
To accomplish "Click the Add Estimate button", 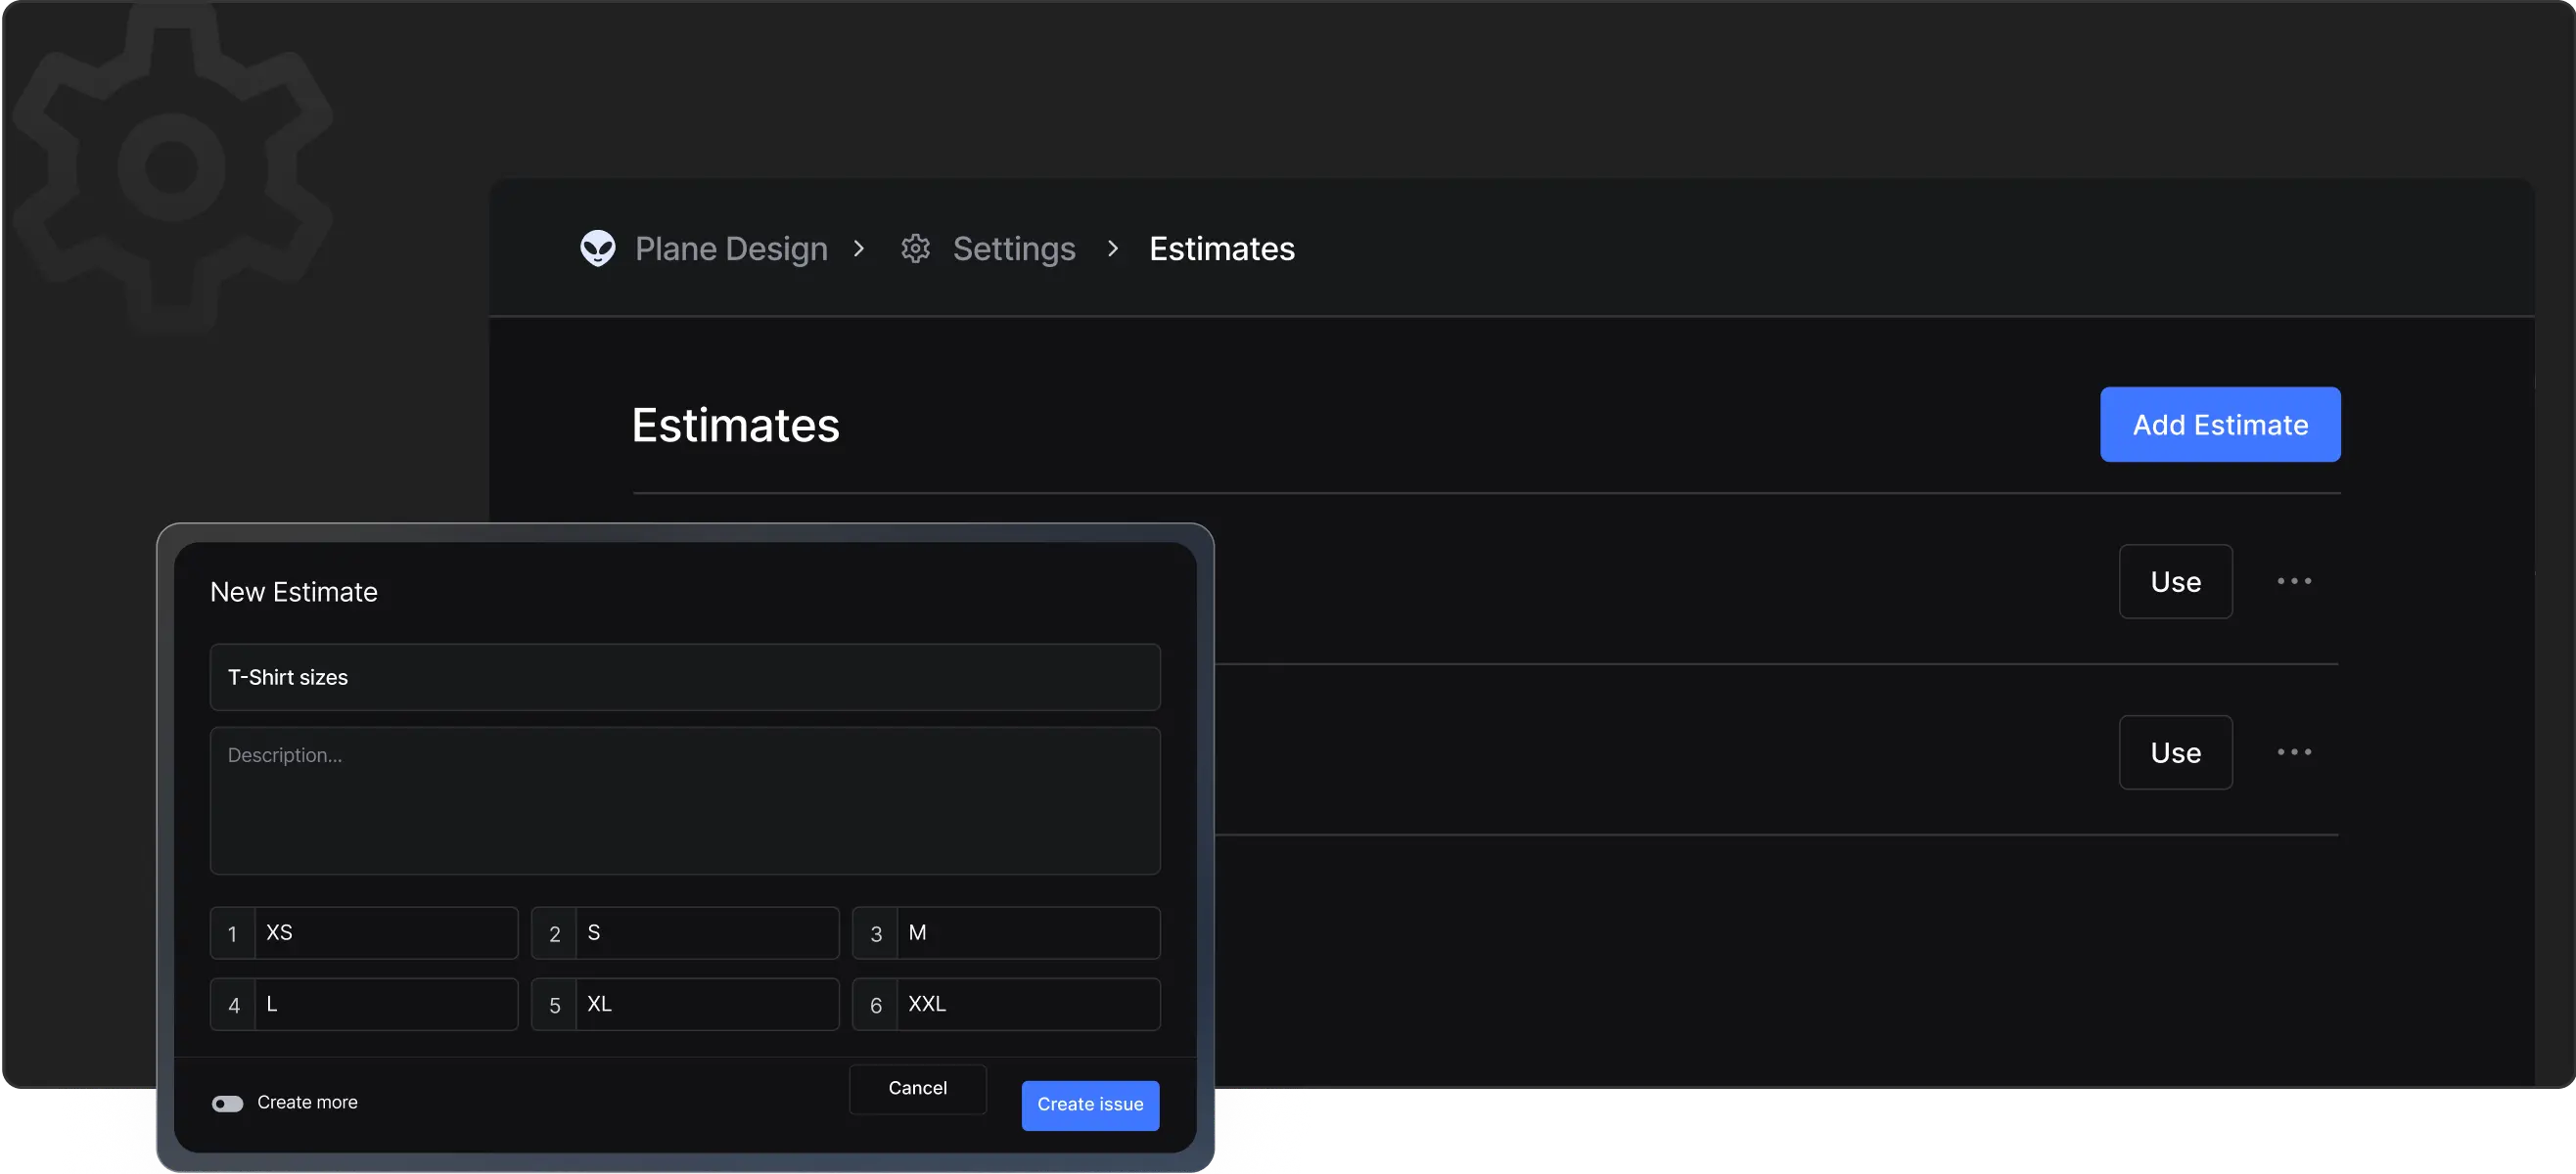I will click(2219, 425).
